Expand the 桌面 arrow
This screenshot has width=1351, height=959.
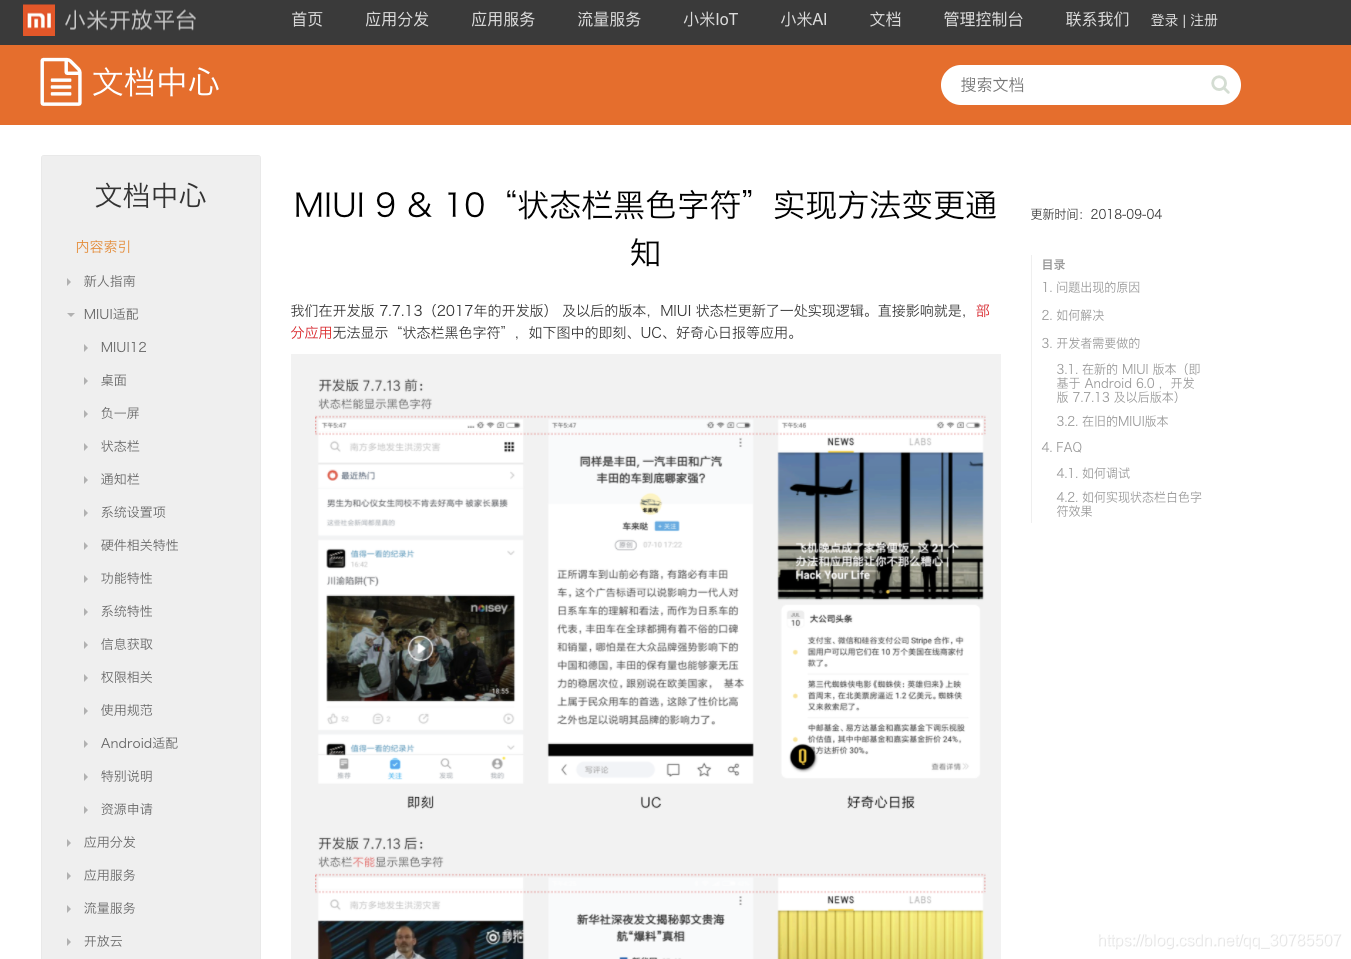tap(86, 381)
